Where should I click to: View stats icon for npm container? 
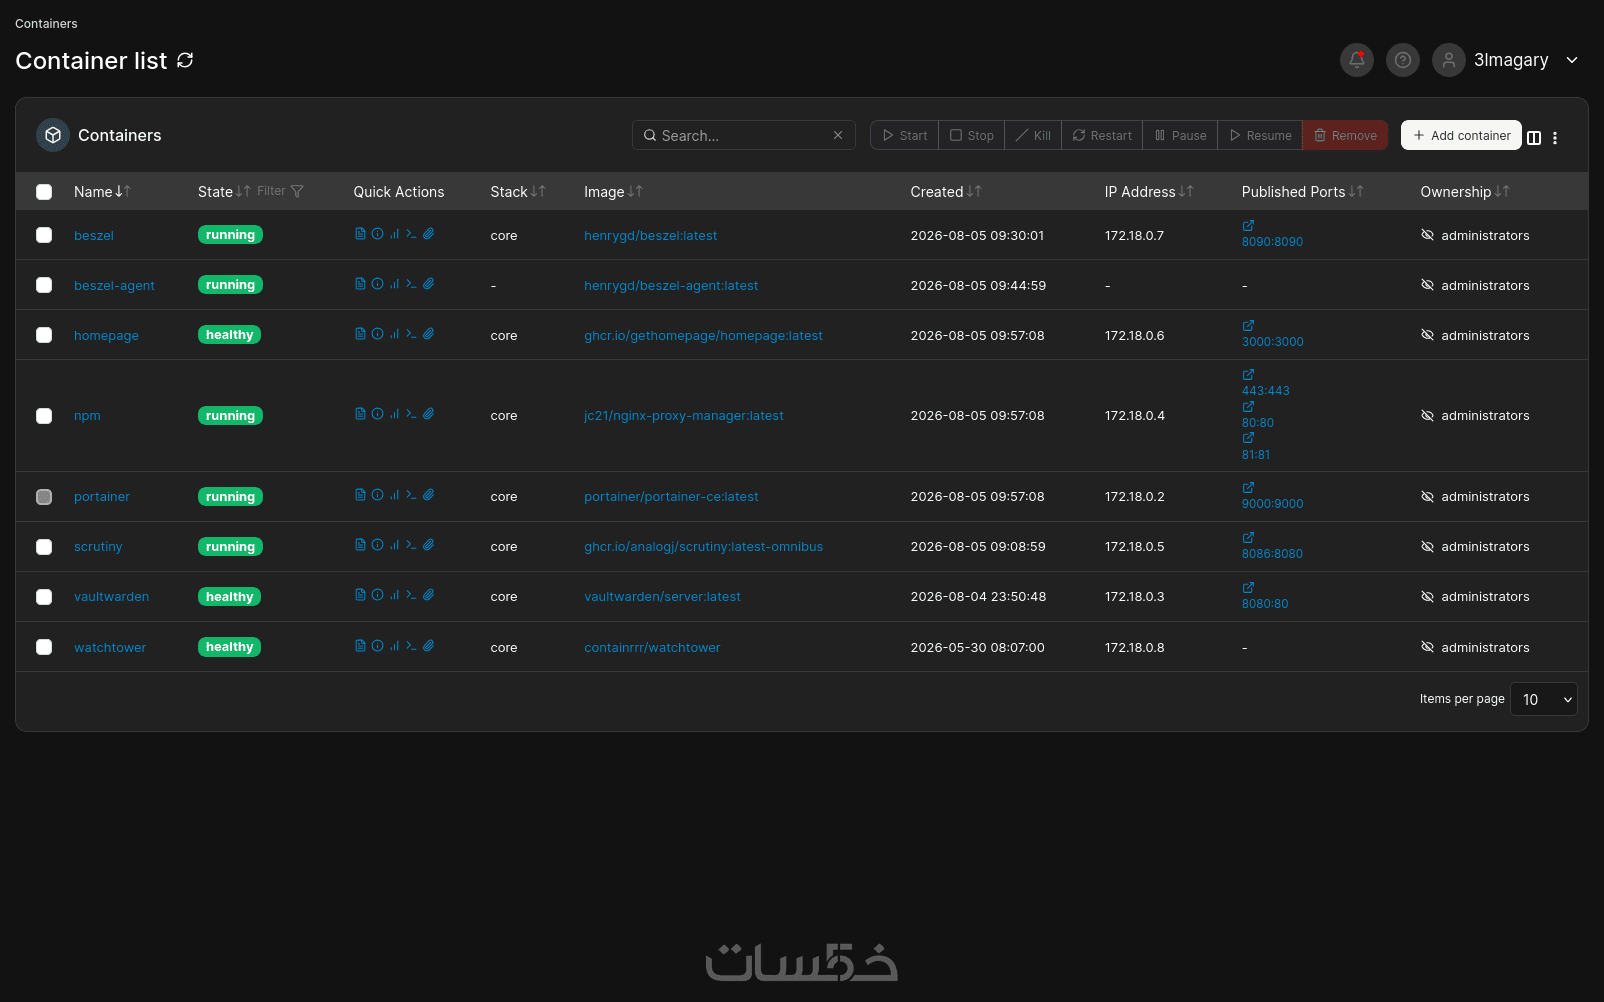[394, 414]
